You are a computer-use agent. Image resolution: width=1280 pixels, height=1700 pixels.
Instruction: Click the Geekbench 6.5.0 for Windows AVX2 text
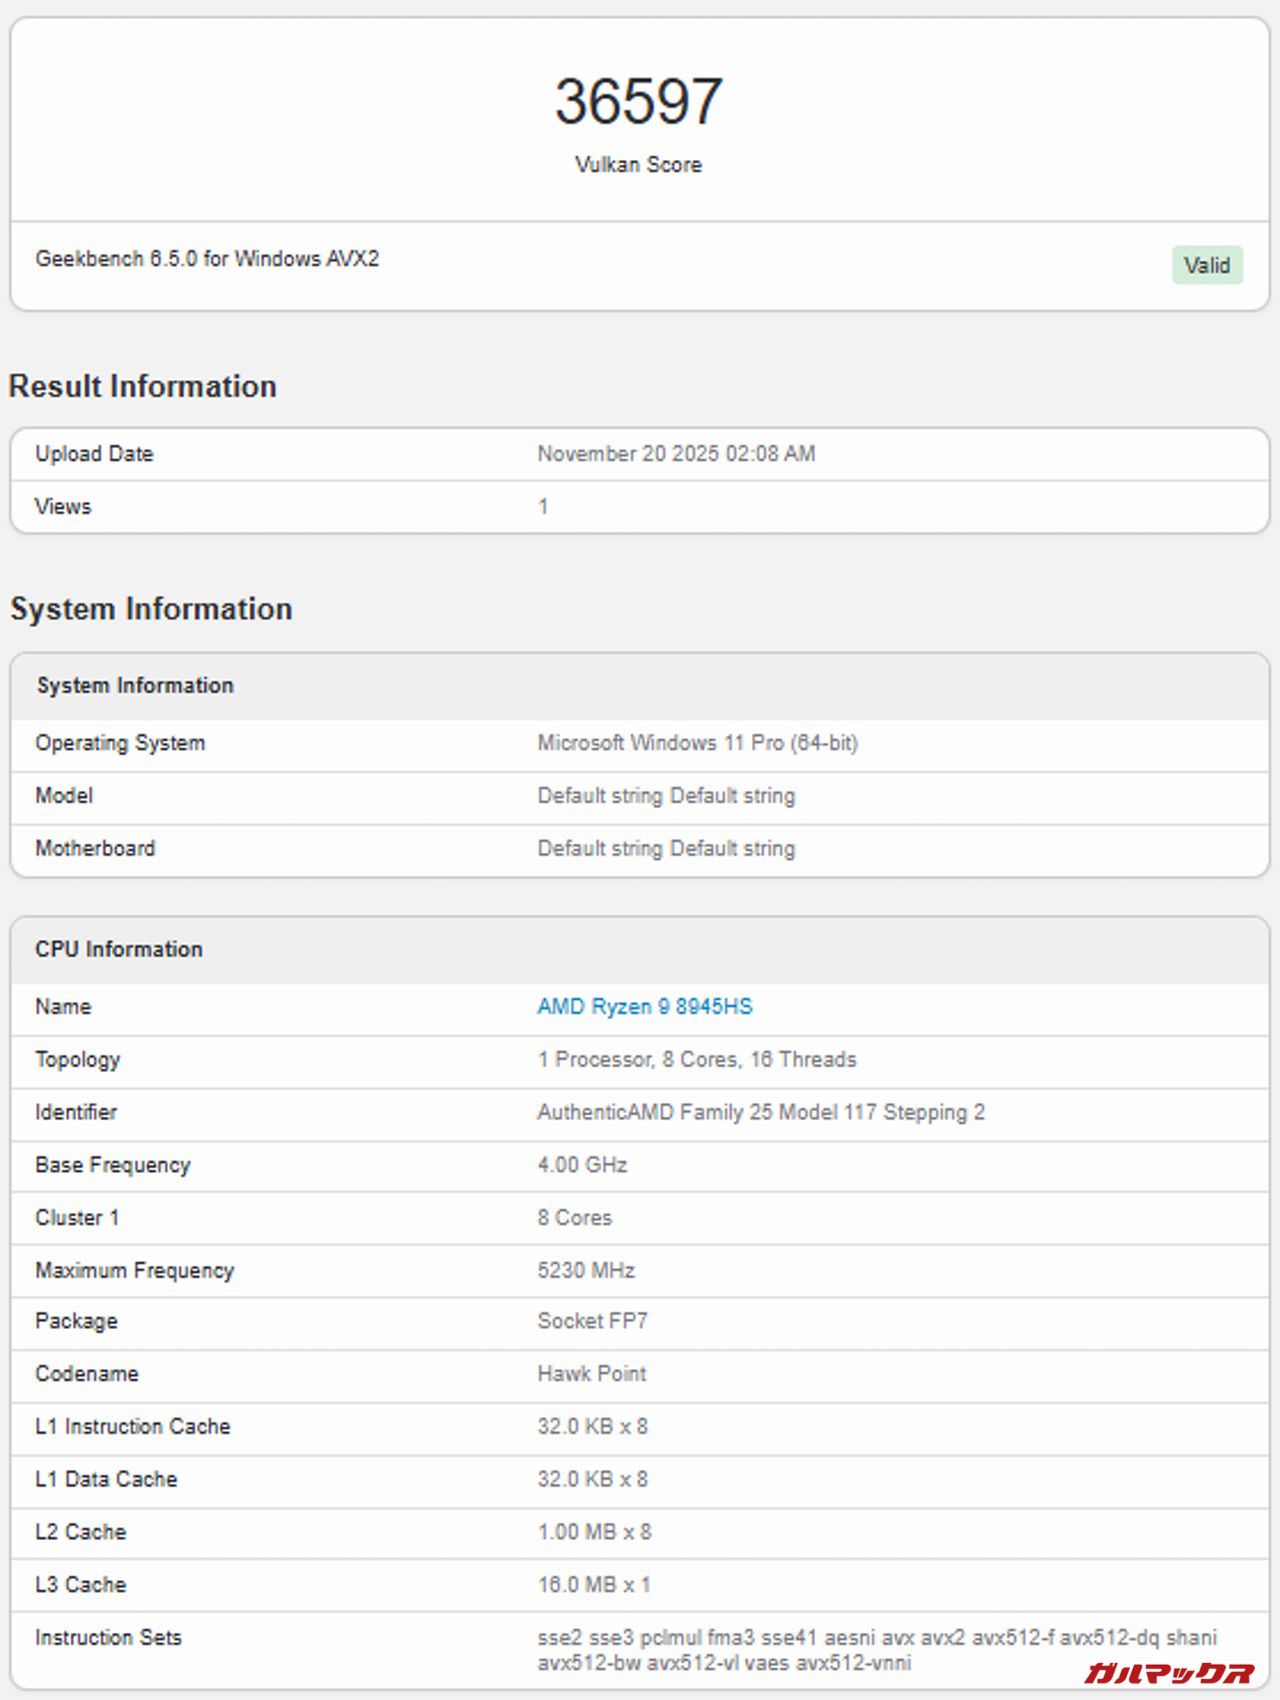coord(207,259)
